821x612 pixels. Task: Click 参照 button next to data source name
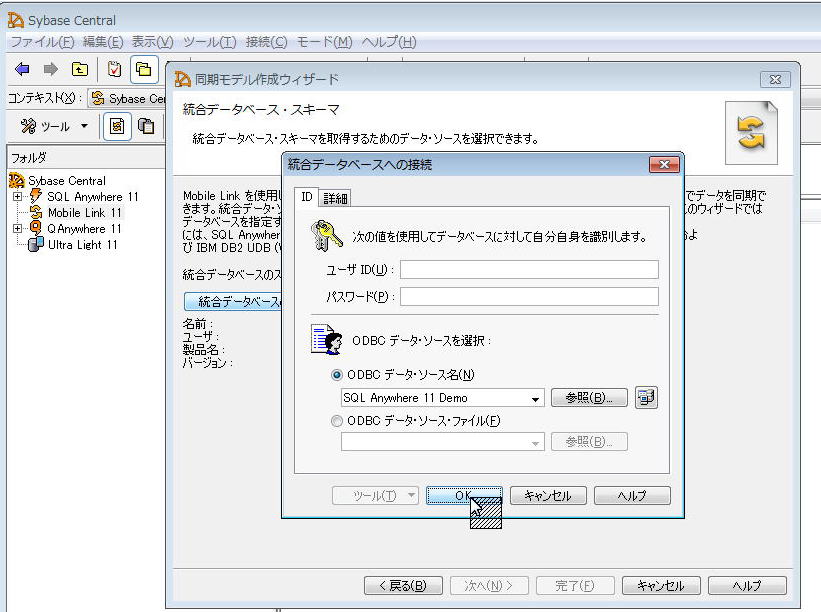click(x=588, y=398)
